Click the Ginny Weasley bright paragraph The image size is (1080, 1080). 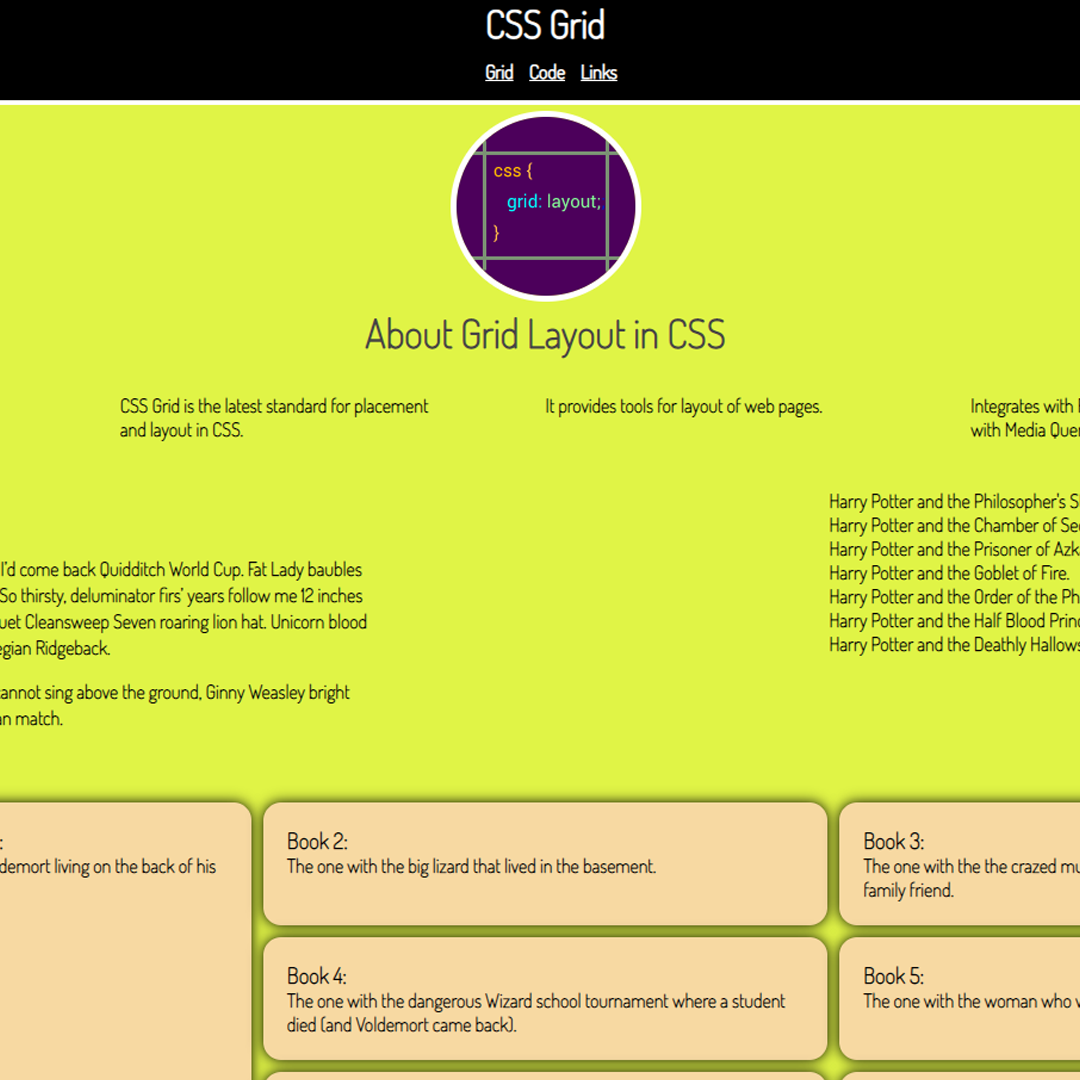[x=175, y=705]
